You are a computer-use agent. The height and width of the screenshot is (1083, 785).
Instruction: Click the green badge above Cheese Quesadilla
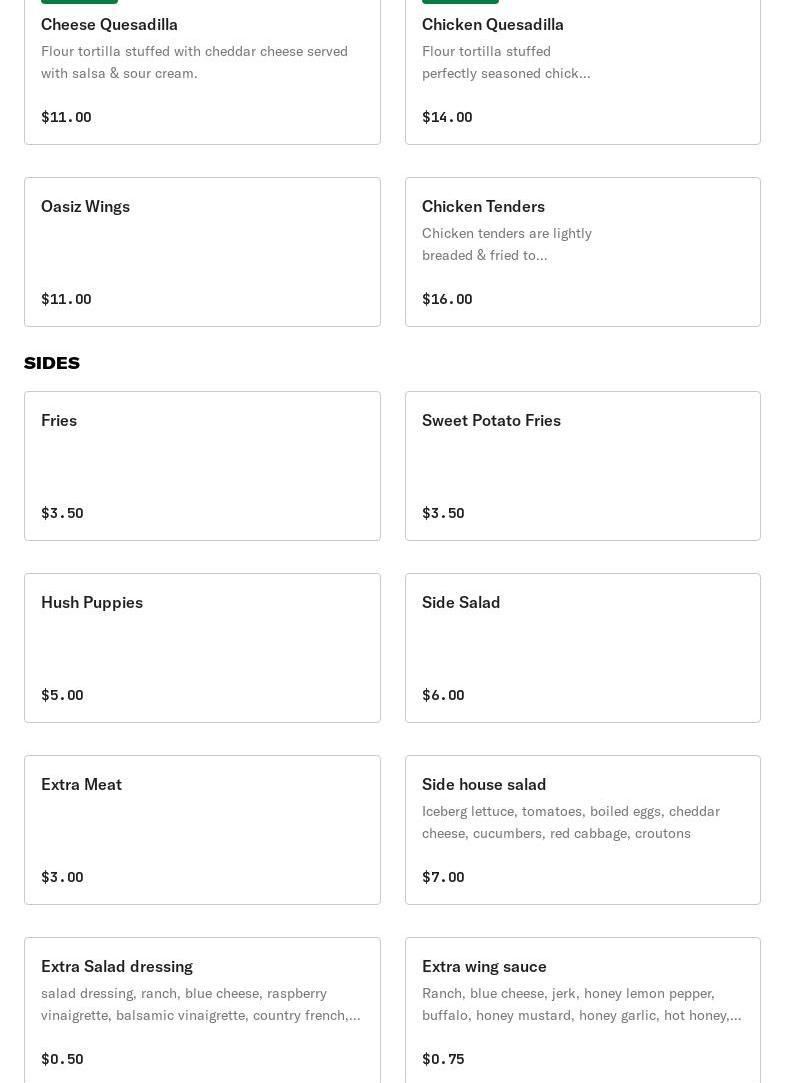tap(79, 2)
